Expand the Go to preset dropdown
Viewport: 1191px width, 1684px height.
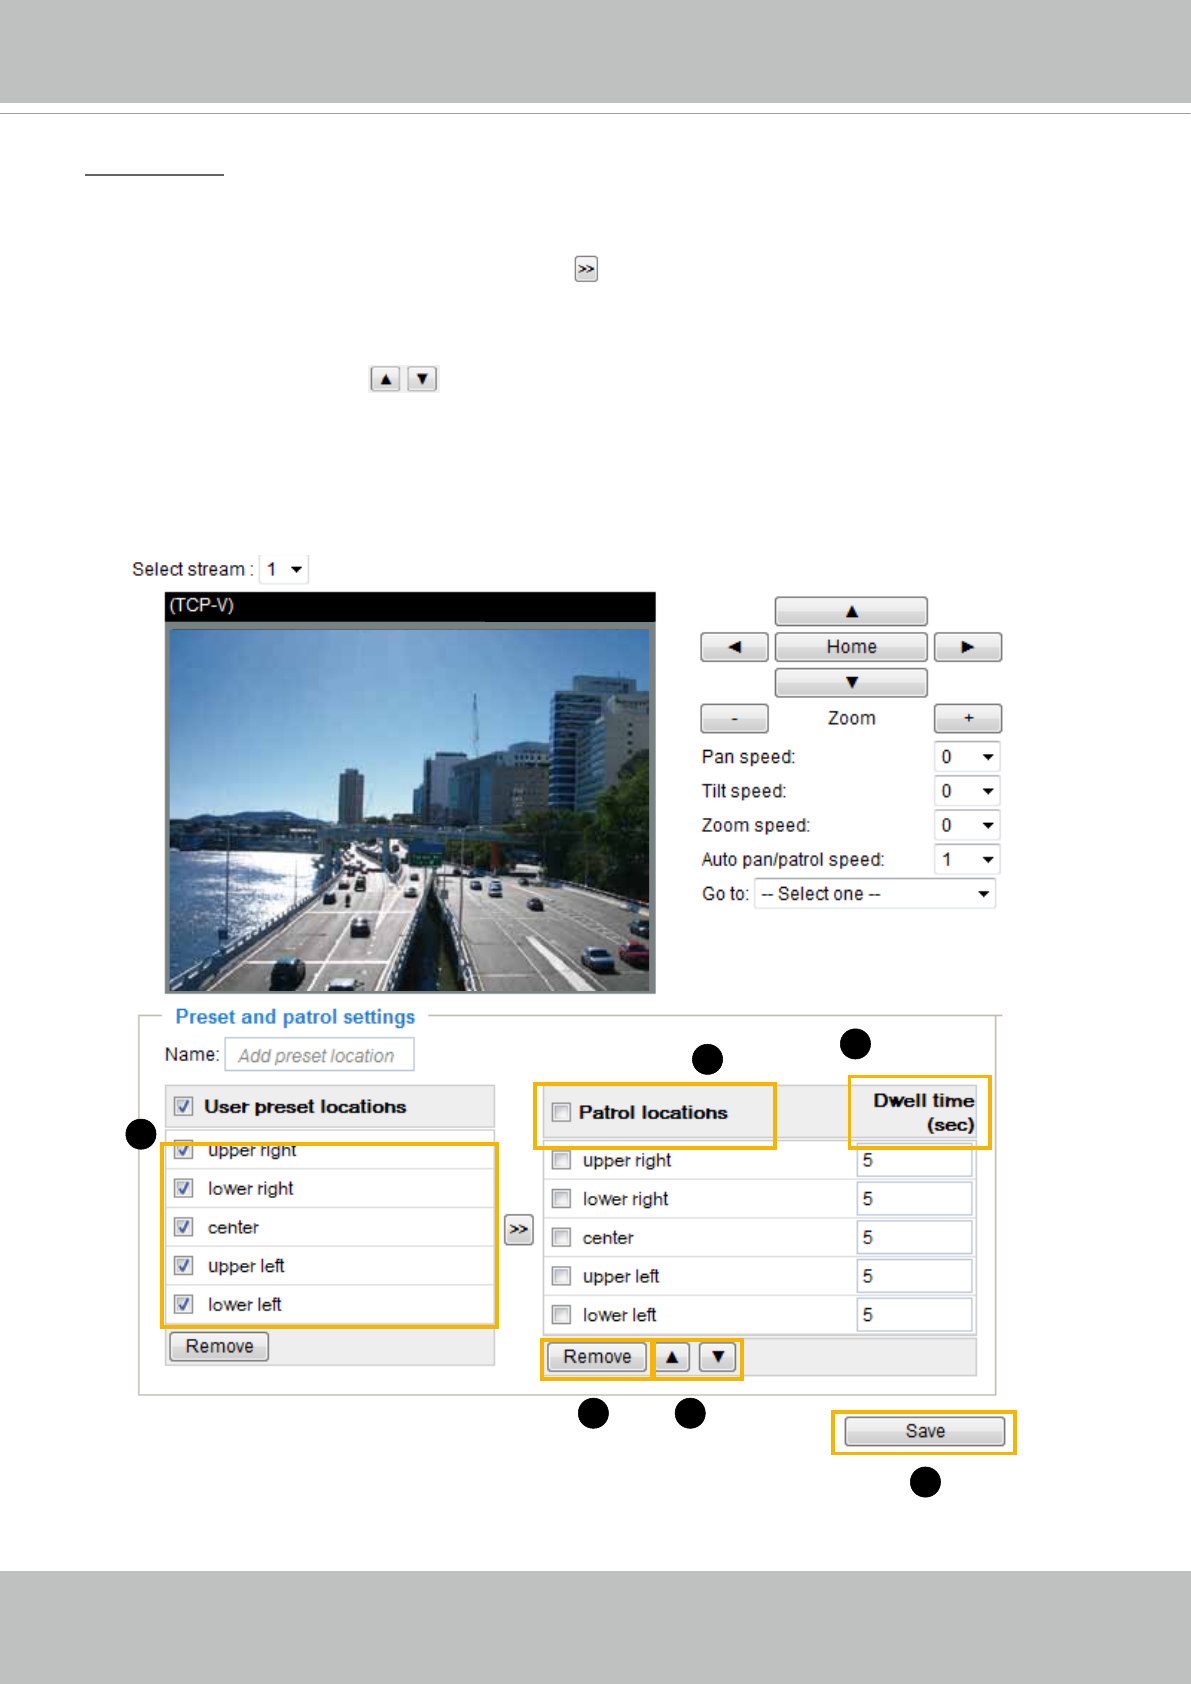point(874,894)
